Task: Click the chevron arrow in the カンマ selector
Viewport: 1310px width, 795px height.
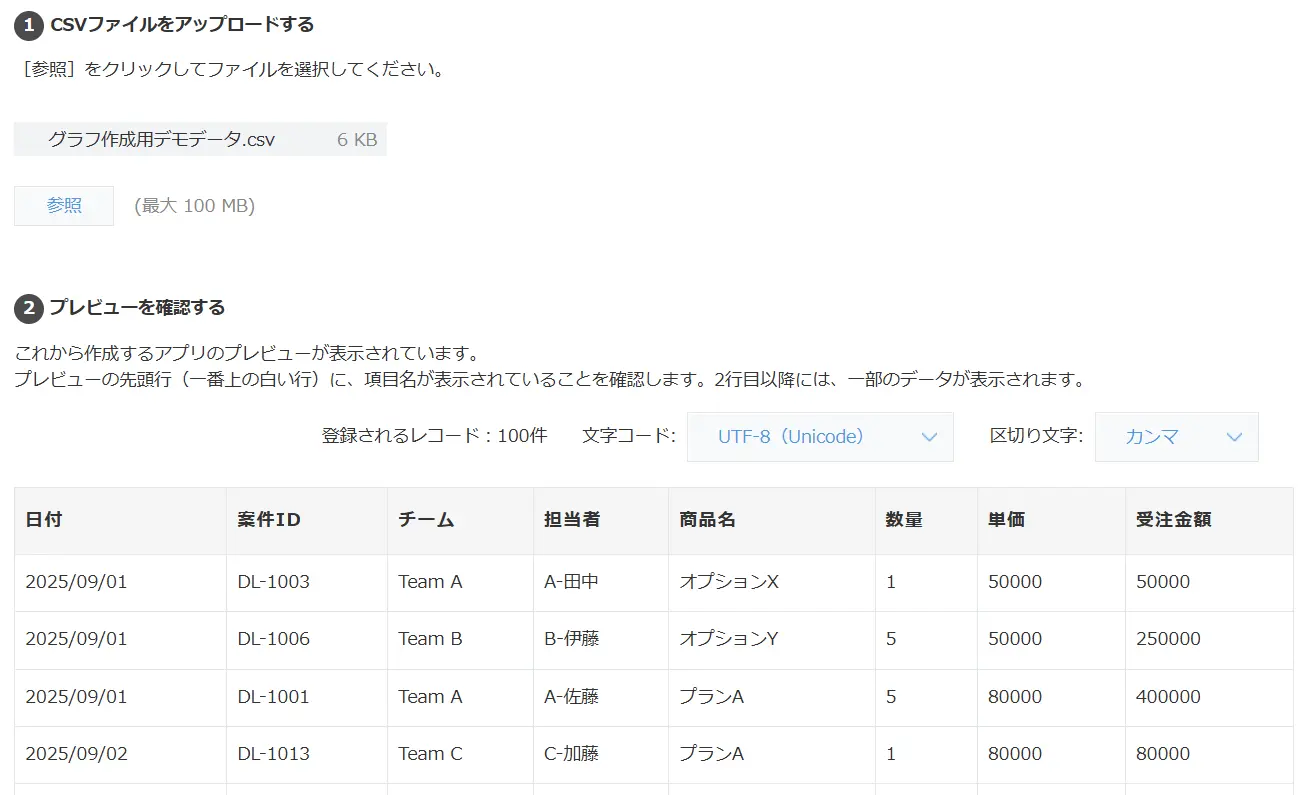Action: tap(1234, 437)
